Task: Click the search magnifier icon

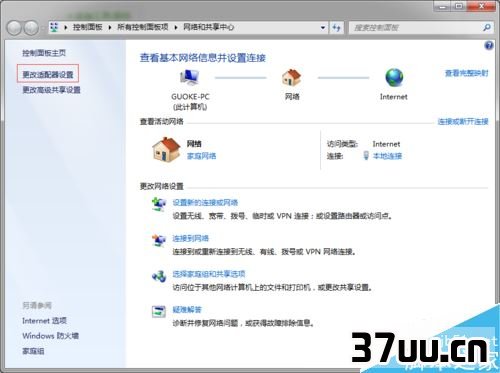Action: coord(487,28)
